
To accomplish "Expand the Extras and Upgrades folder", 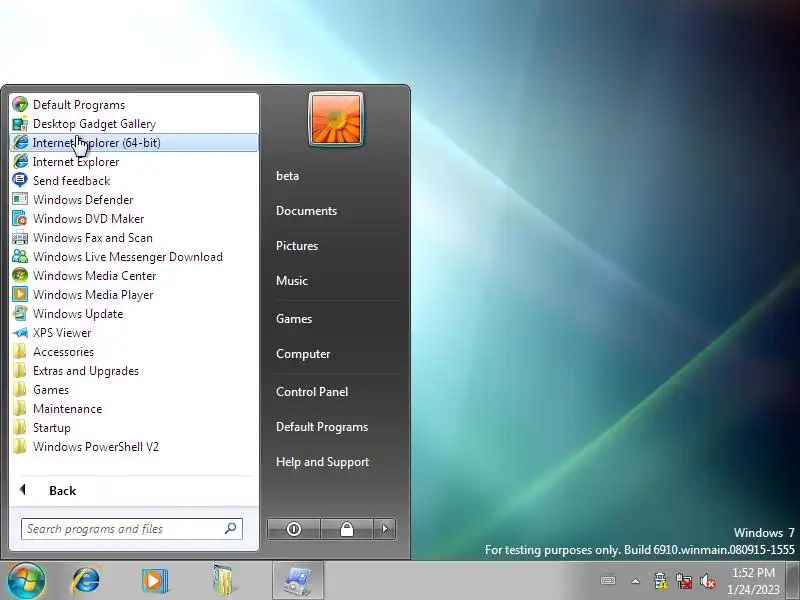I will click(134, 371).
